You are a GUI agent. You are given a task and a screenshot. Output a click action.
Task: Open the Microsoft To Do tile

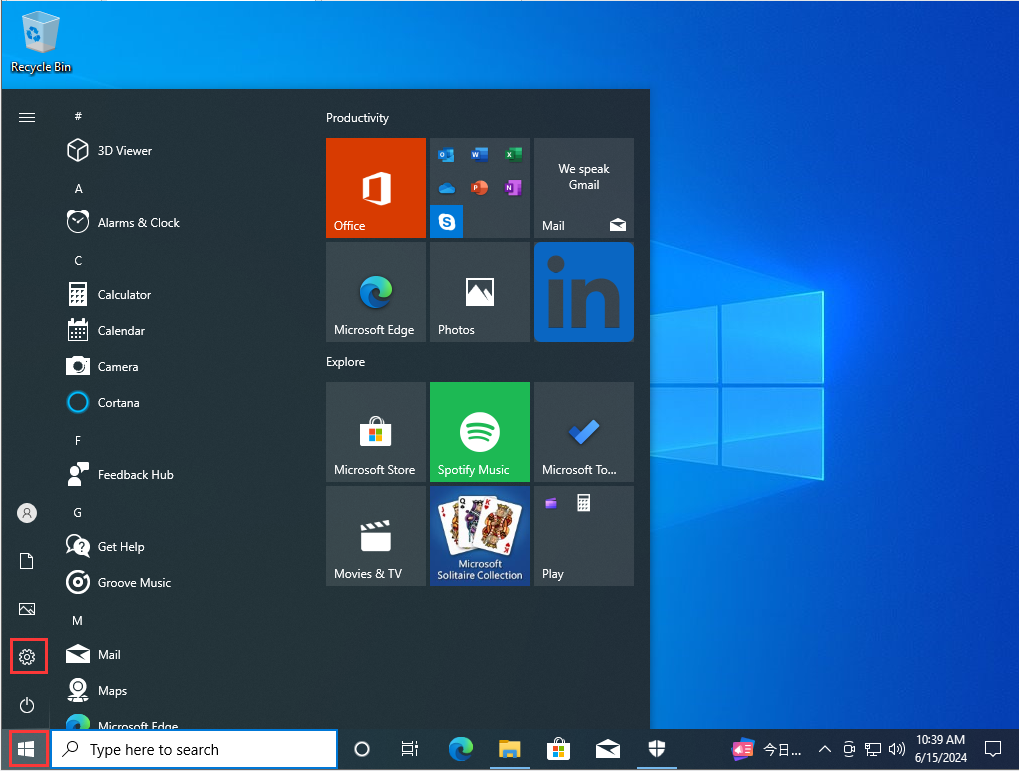584,432
